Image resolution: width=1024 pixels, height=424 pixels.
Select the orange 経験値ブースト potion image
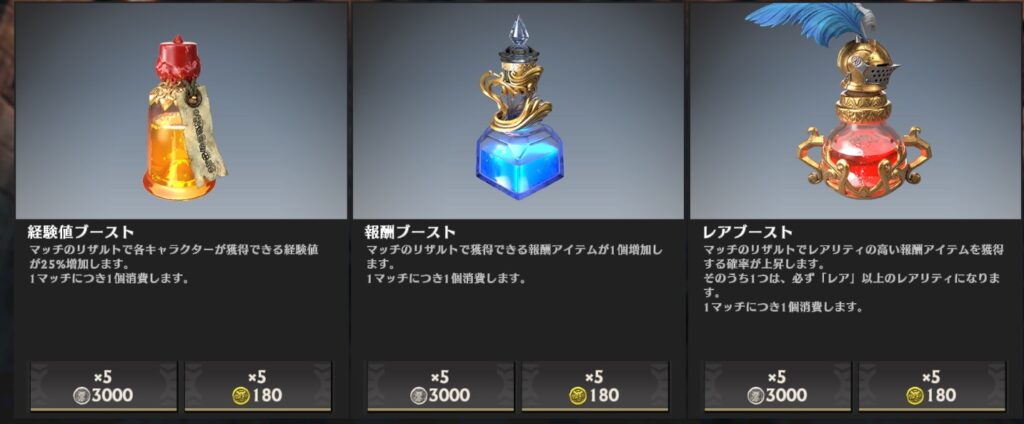[185, 114]
